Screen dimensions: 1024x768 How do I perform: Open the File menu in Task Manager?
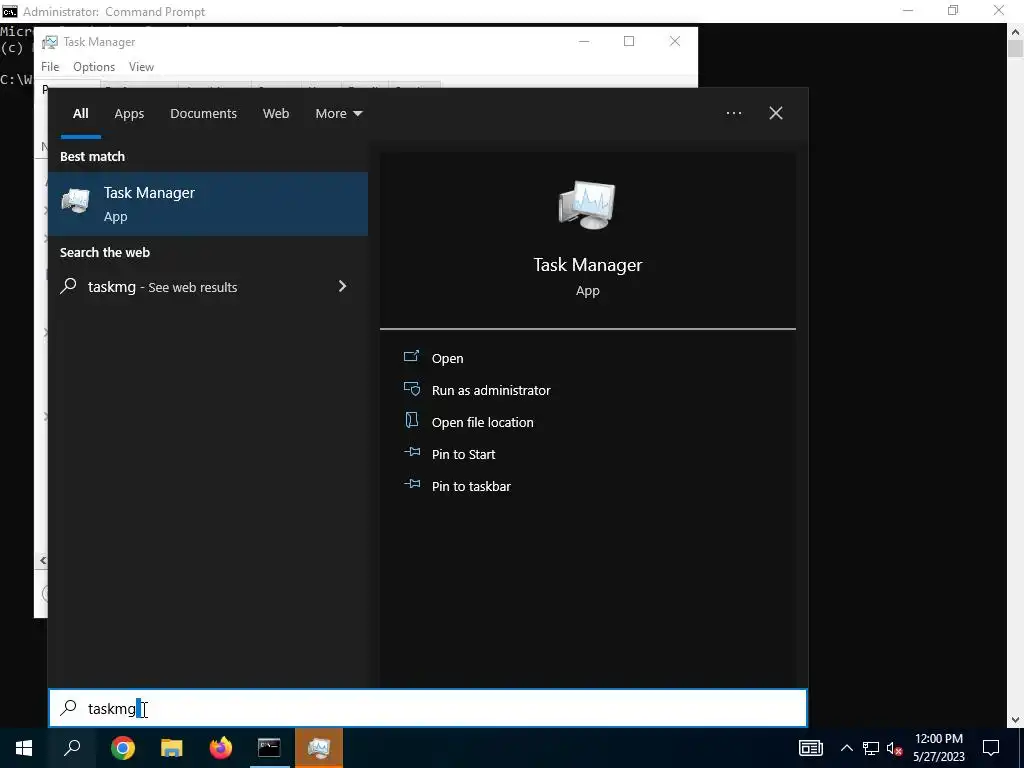tap(50, 67)
